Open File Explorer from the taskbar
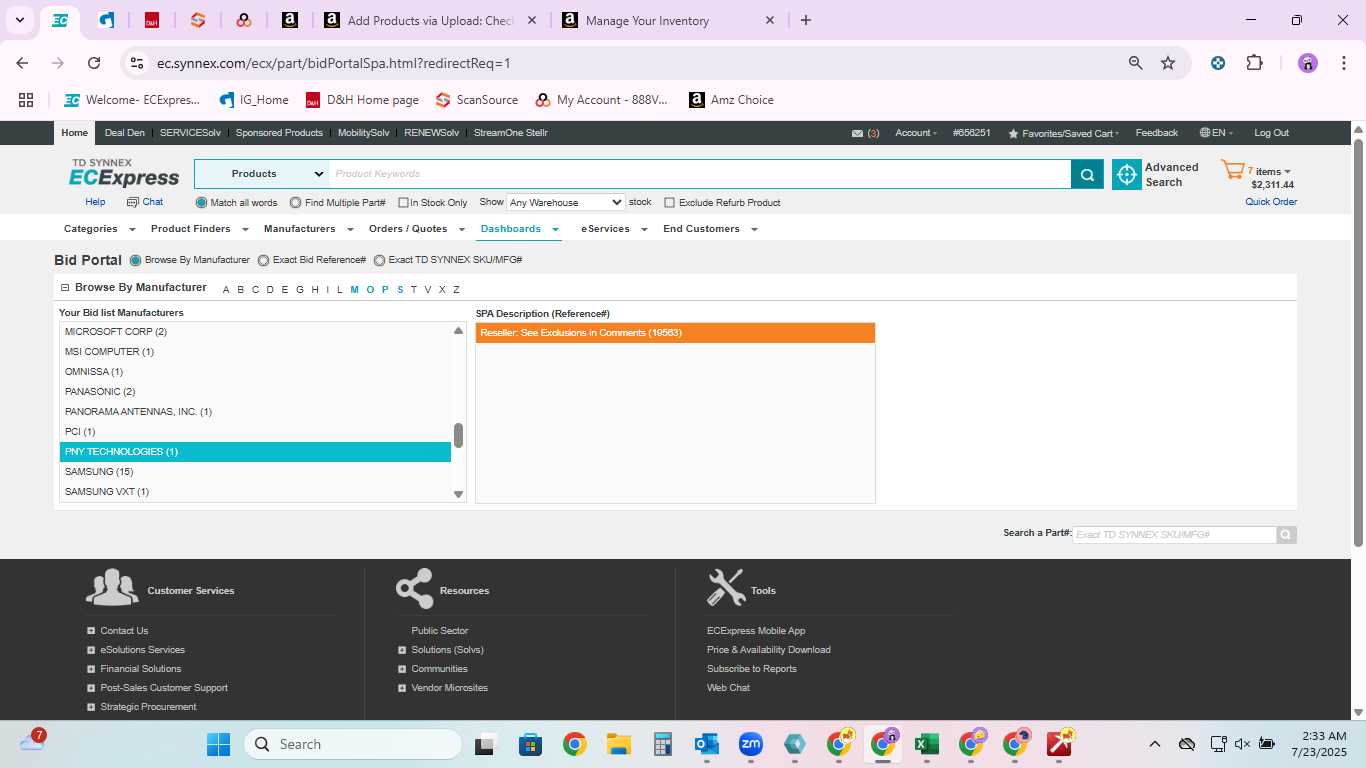 click(618, 744)
